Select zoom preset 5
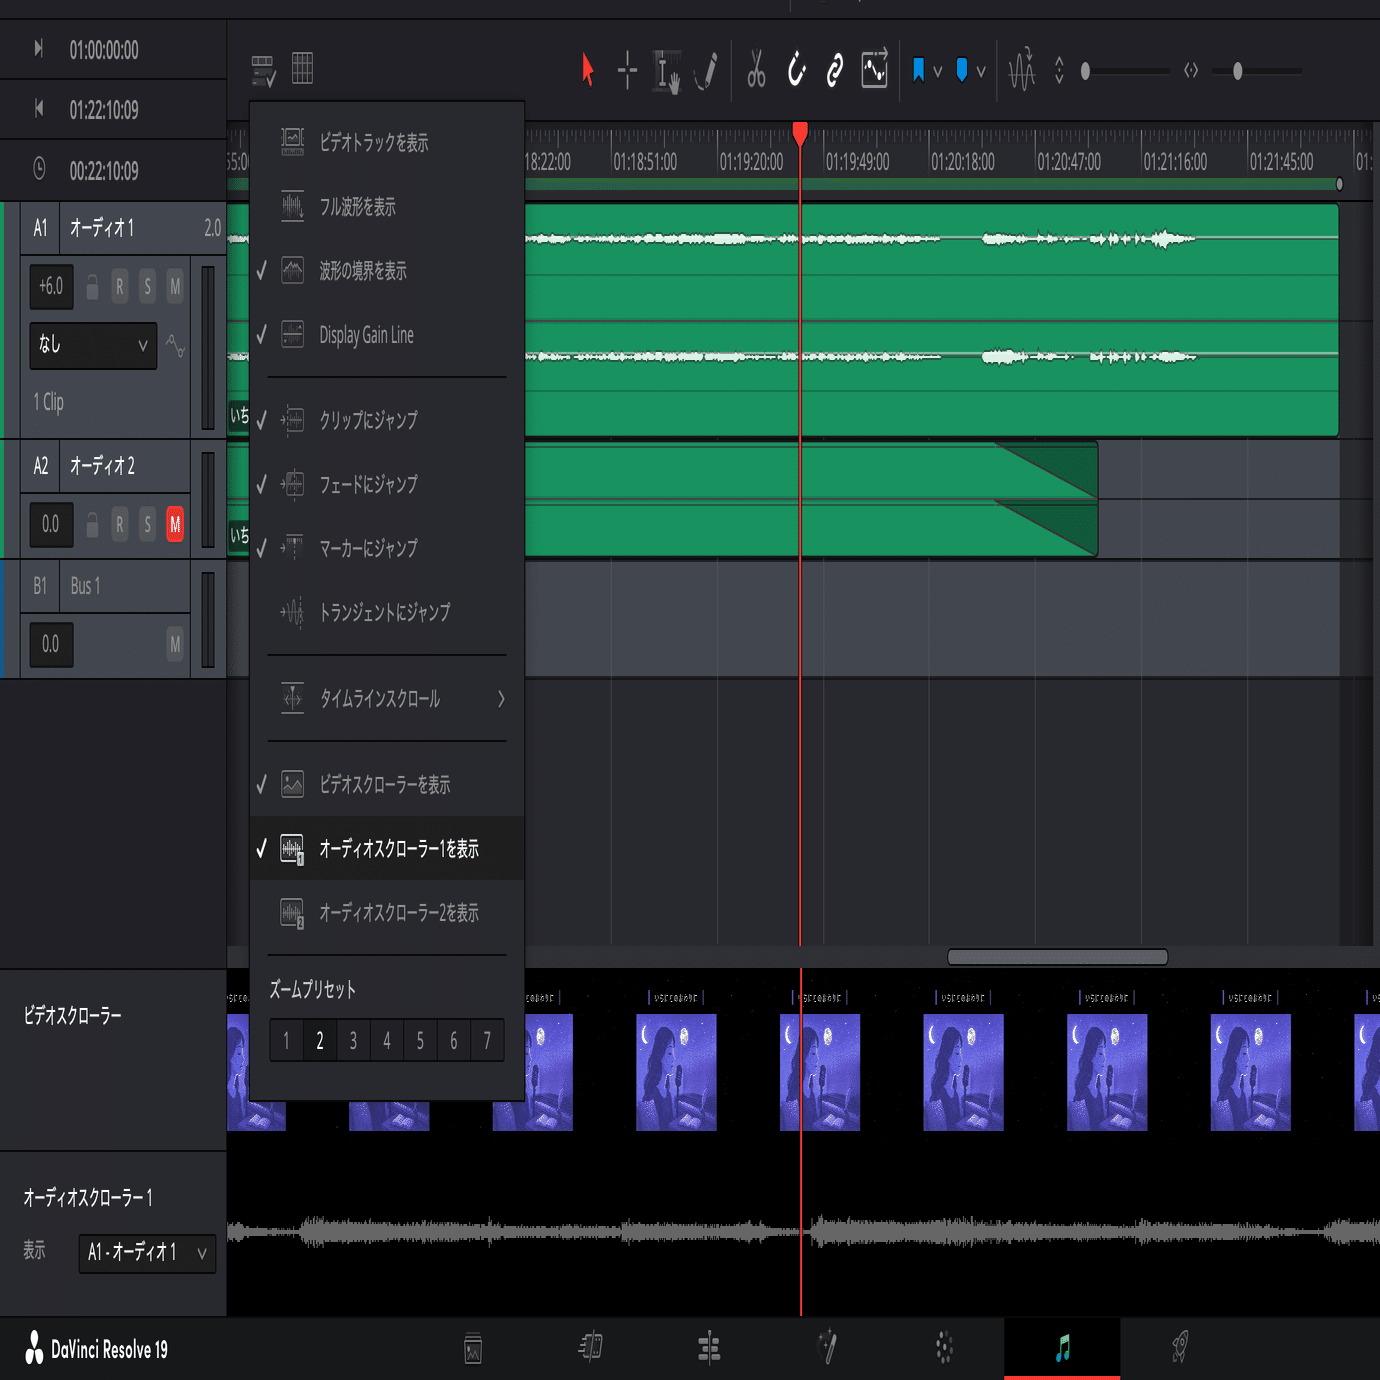Image resolution: width=1380 pixels, height=1380 pixels. [420, 1041]
